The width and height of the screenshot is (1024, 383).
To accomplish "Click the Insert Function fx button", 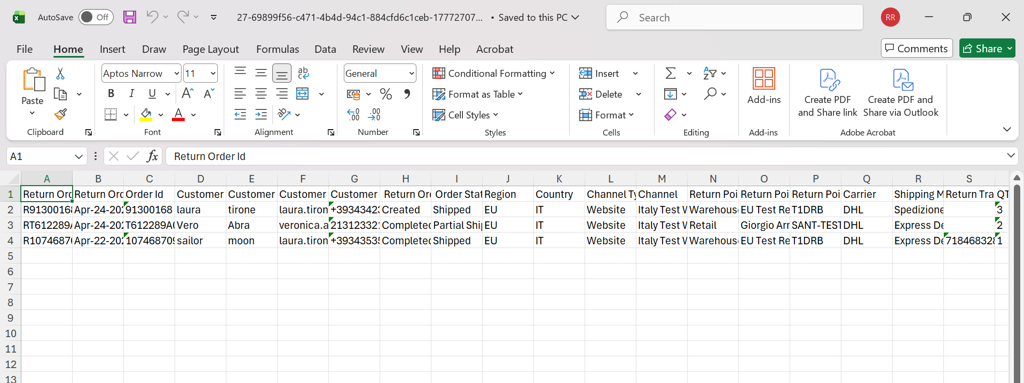I will [152, 157].
